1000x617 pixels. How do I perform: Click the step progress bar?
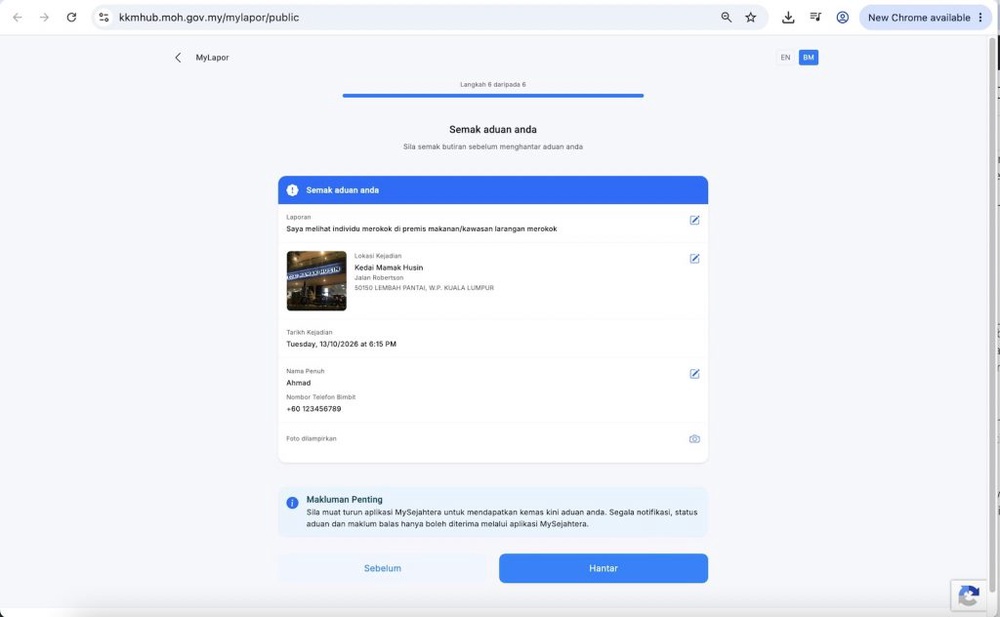pyautogui.click(x=493, y=96)
